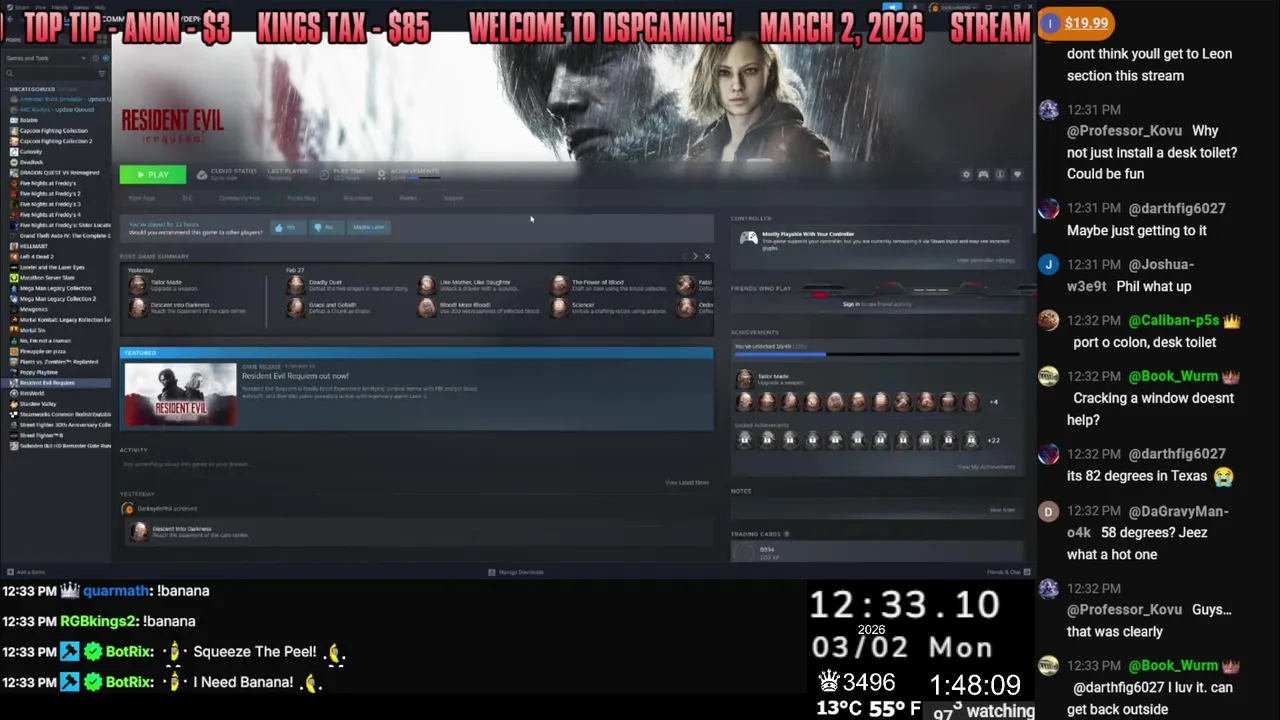Select Dragon Quest VII Reimagined in library
The height and width of the screenshot is (720, 1280).
58,173
